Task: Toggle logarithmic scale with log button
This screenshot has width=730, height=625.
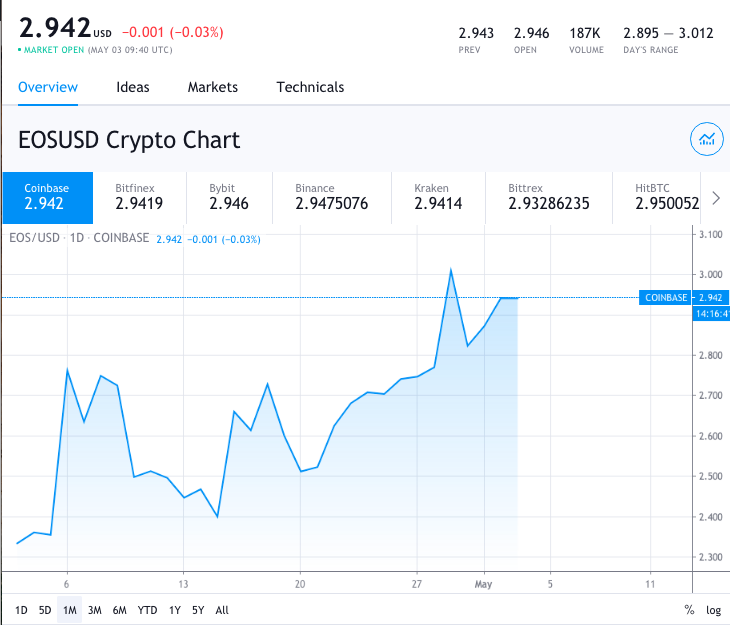Action: coord(713,610)
